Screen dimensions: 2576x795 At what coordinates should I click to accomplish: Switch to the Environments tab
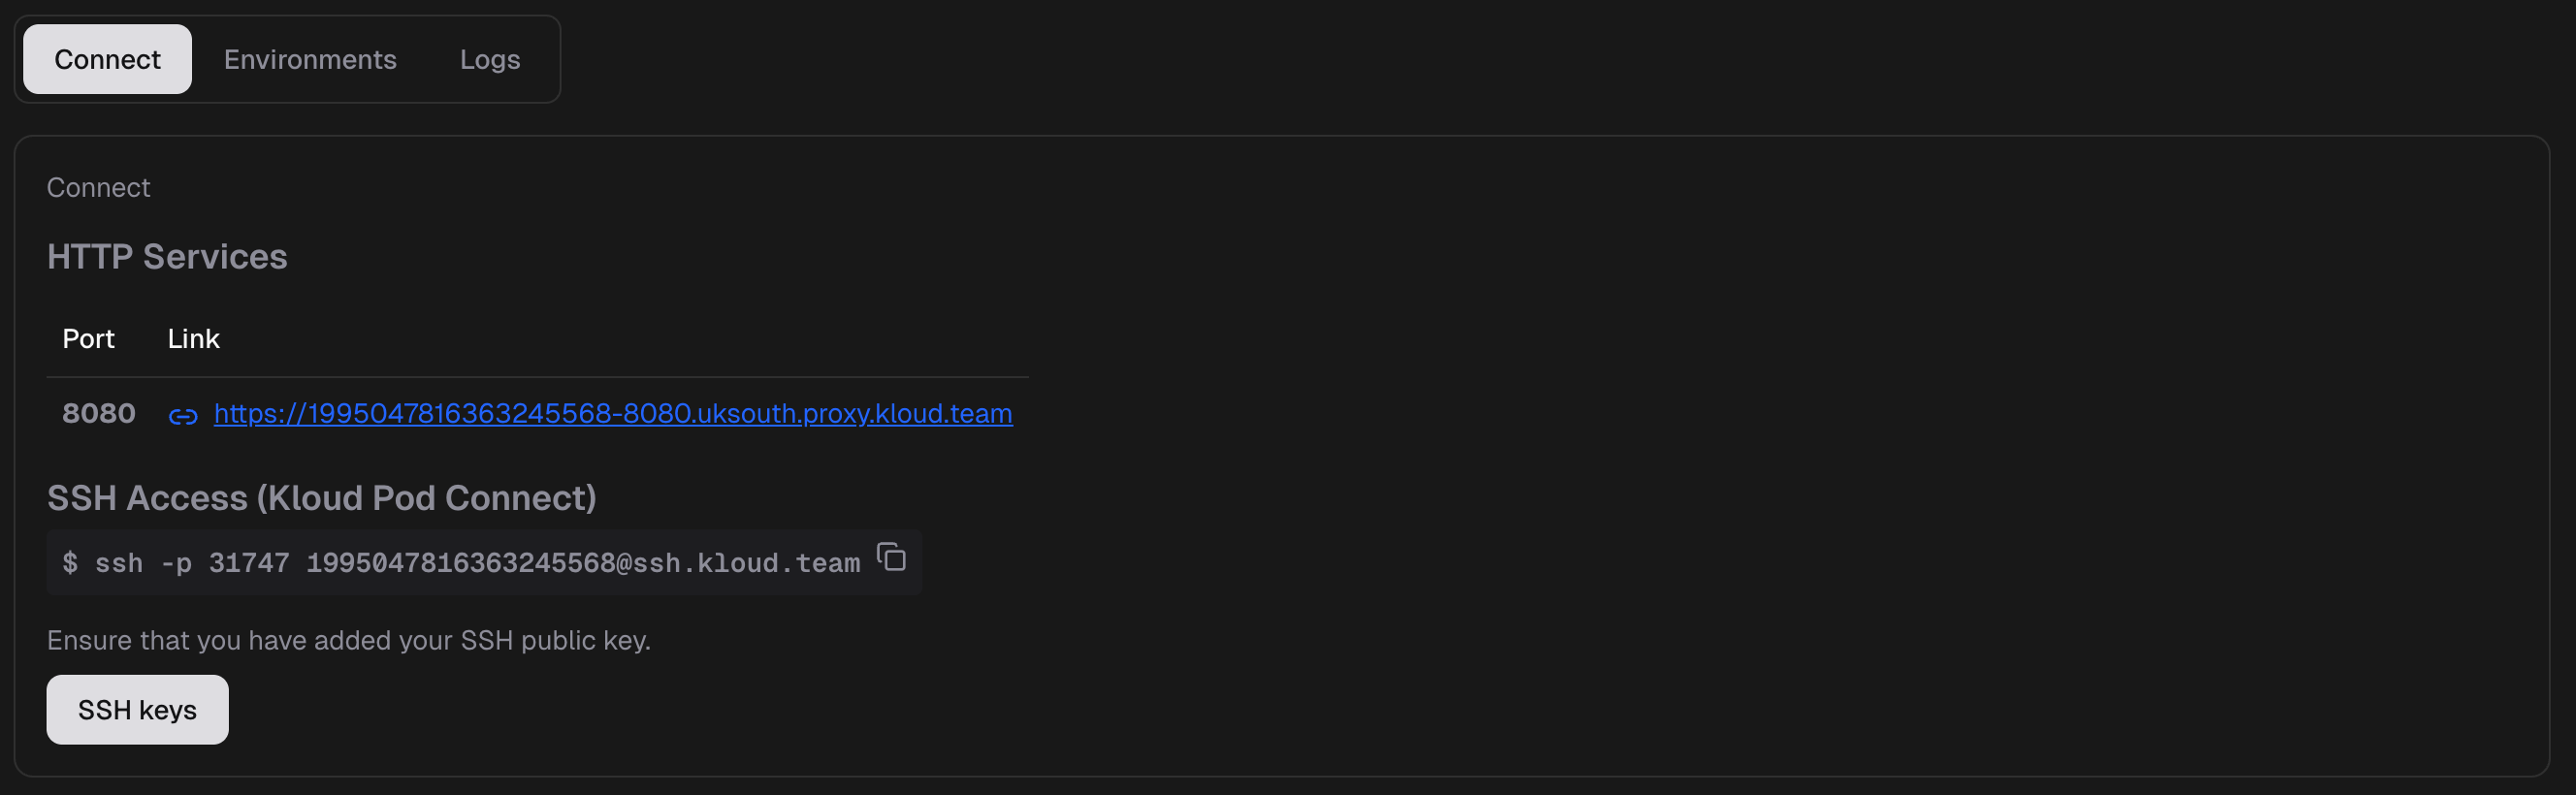(310, 59)
